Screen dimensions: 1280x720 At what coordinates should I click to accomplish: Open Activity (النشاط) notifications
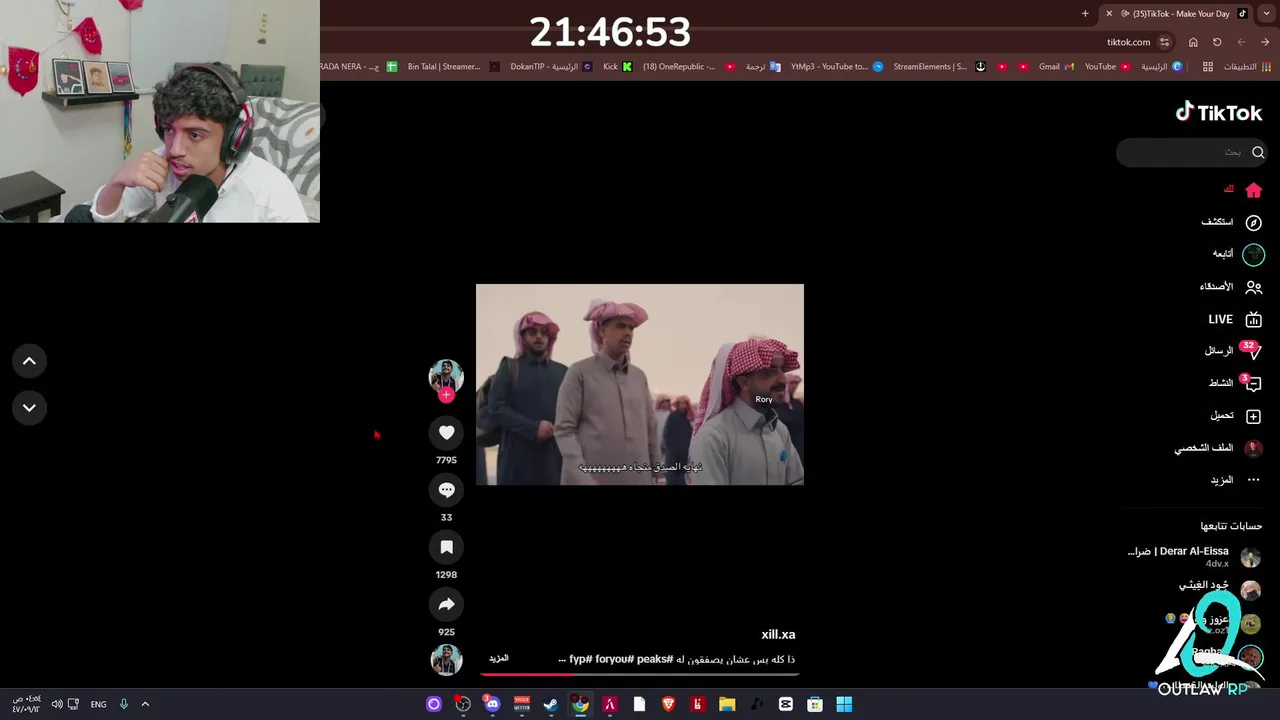[1235, 383]
